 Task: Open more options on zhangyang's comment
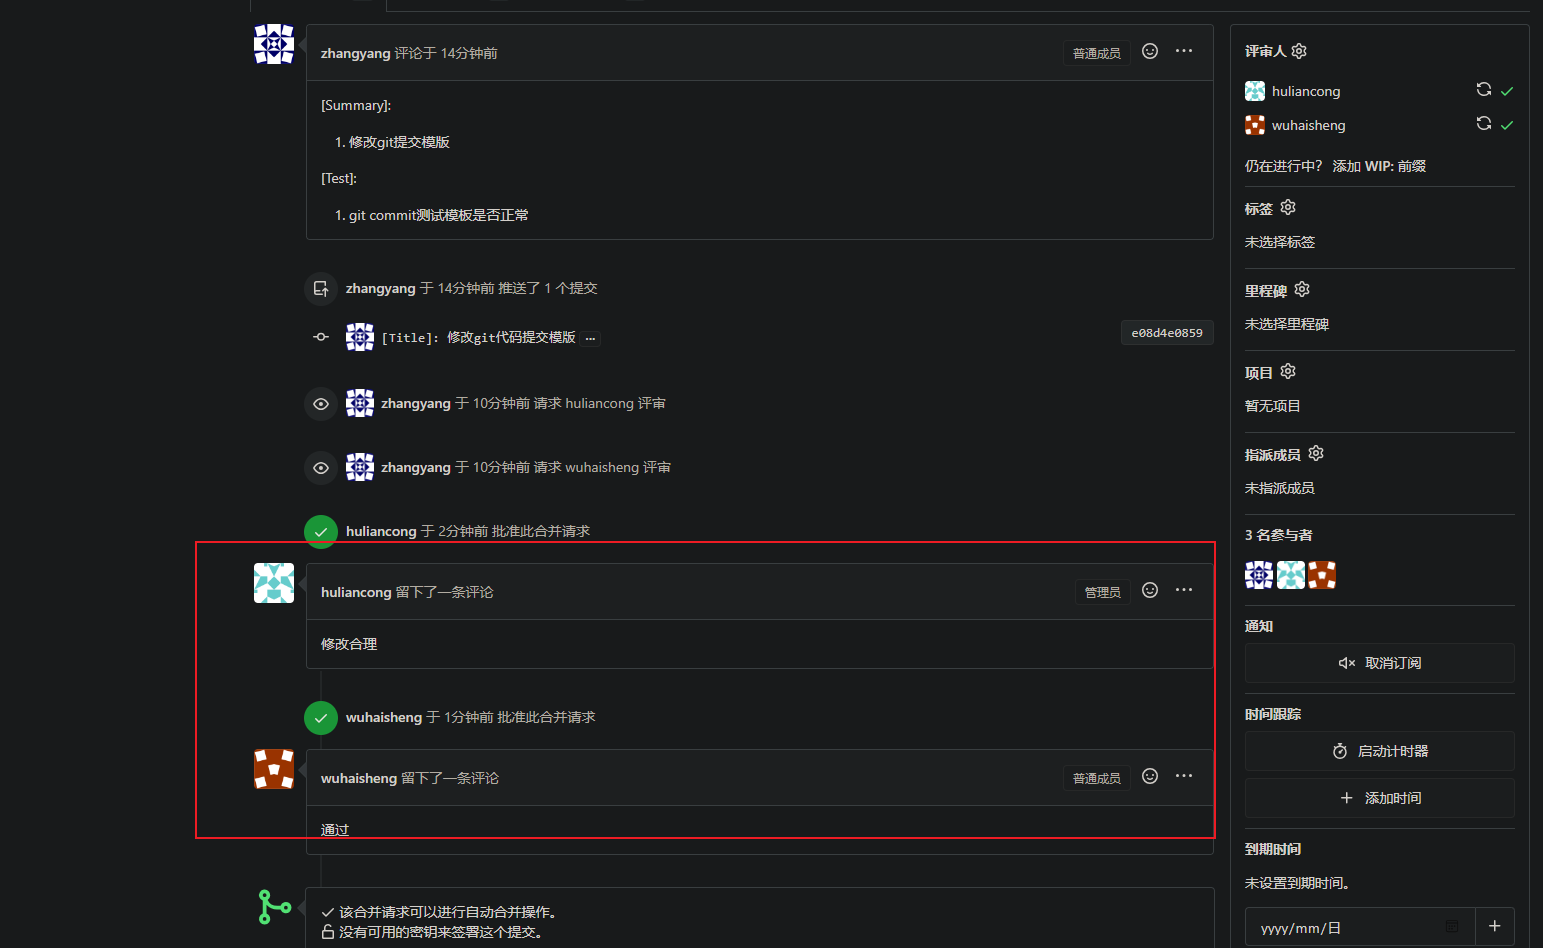(1184, 51)
